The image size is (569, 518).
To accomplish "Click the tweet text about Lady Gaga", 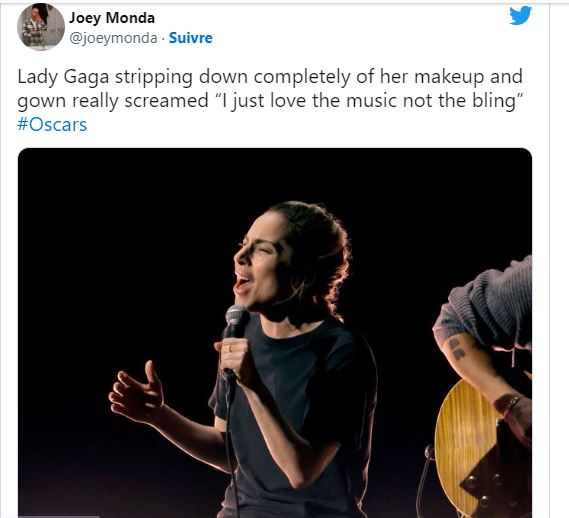I will pyautogui.click(x=270, y=100).
